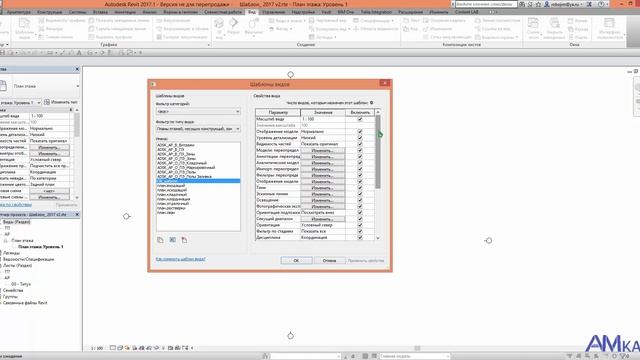
Task: Open the Спецификации ribbon dropdown
Action: tap(374, 20)
